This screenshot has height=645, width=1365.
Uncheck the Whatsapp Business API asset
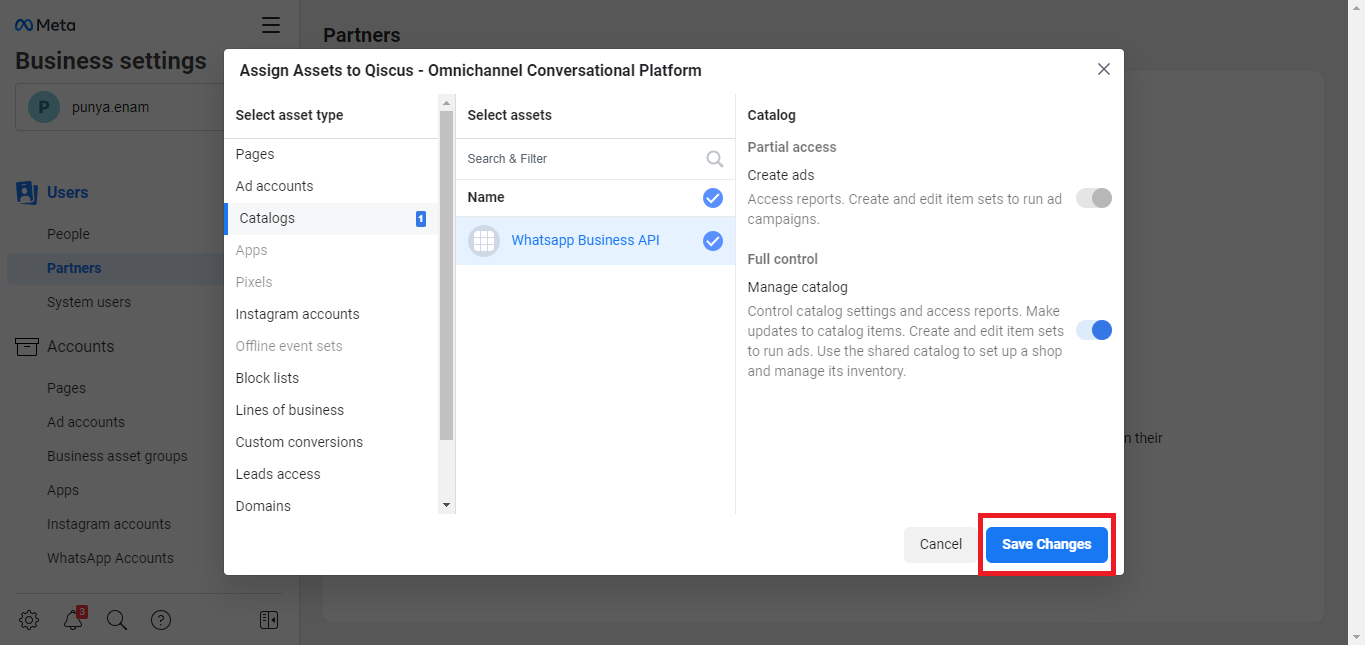713,240
